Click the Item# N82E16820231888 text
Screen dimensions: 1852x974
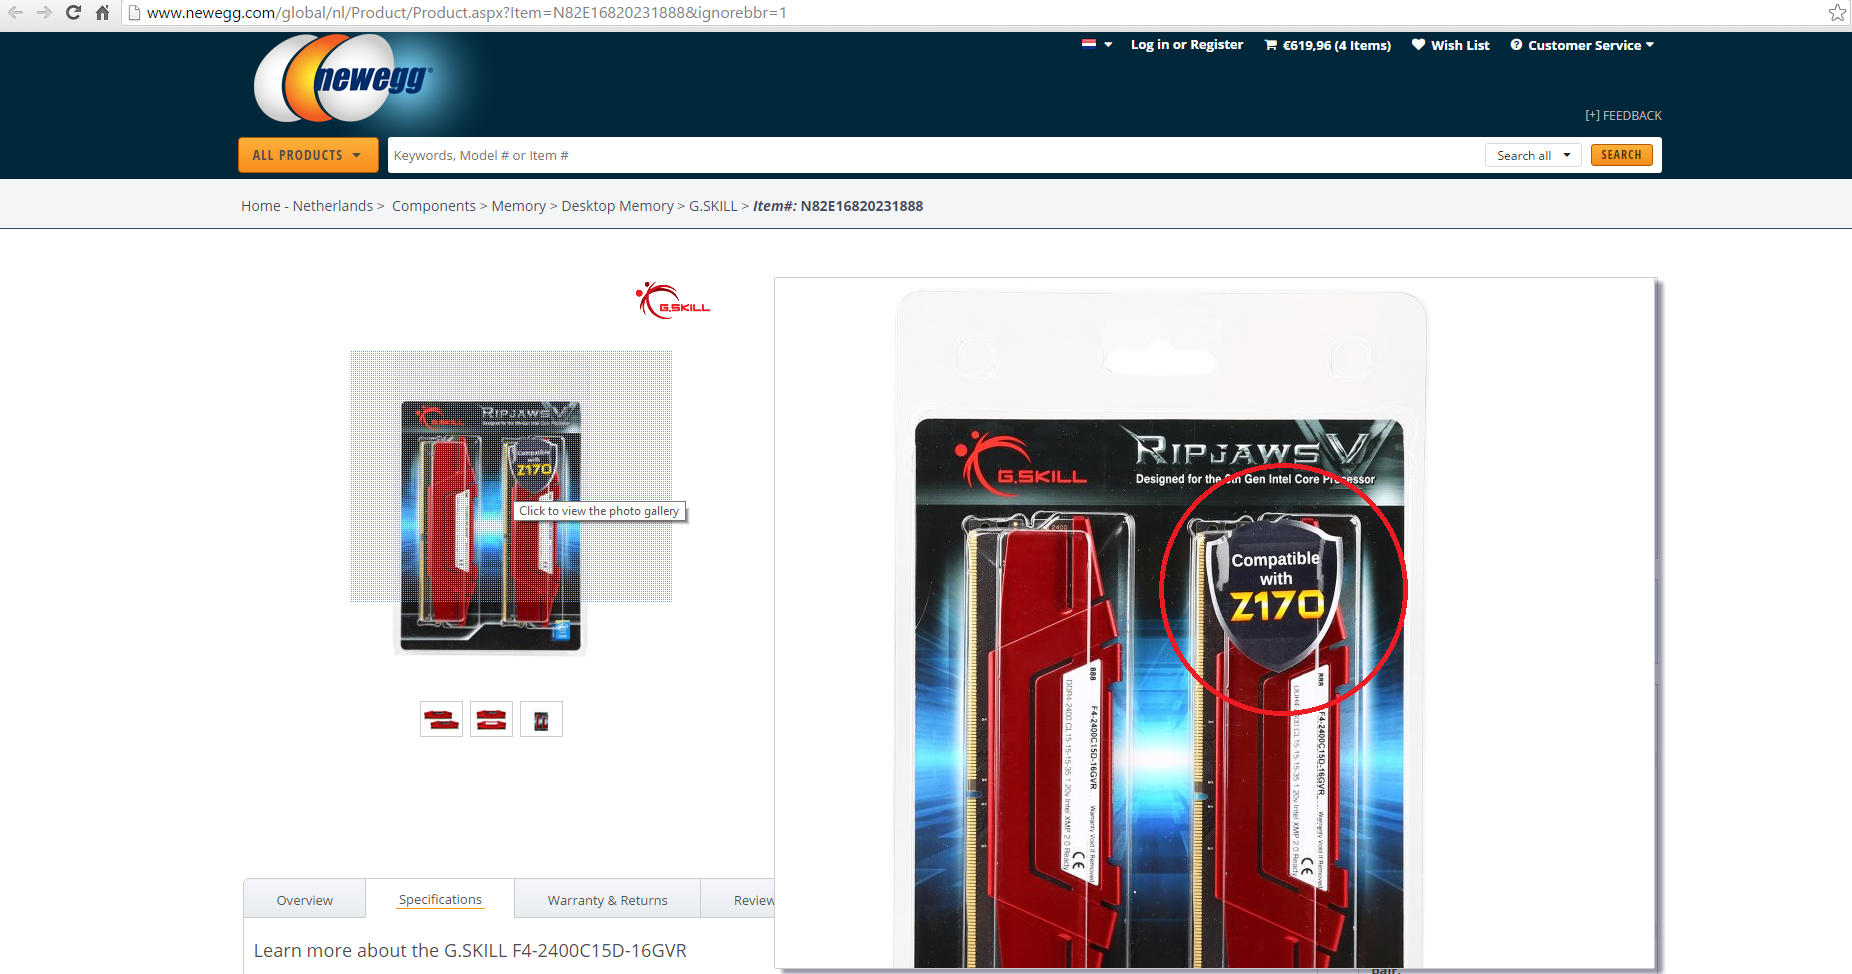(x=838, y=206)
